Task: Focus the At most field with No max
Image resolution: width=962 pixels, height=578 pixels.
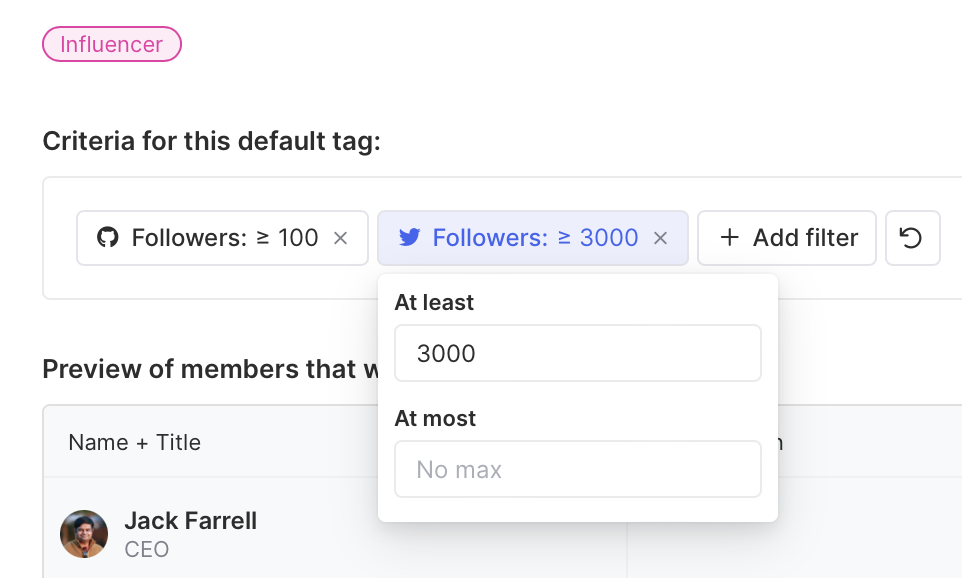Action: click(578, 469)
